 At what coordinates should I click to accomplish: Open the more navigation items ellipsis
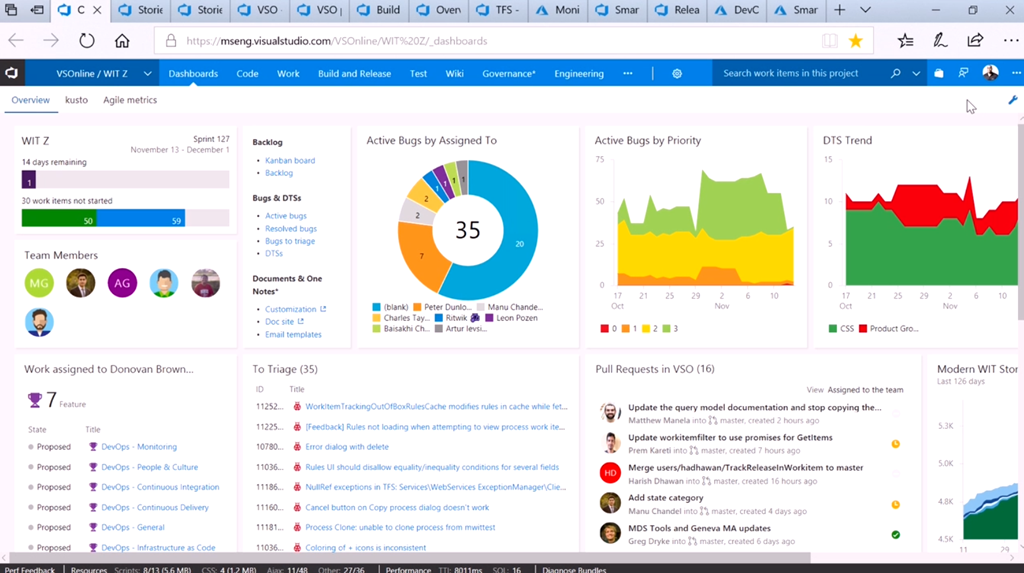pyautogui.click(x=628, y=73)
